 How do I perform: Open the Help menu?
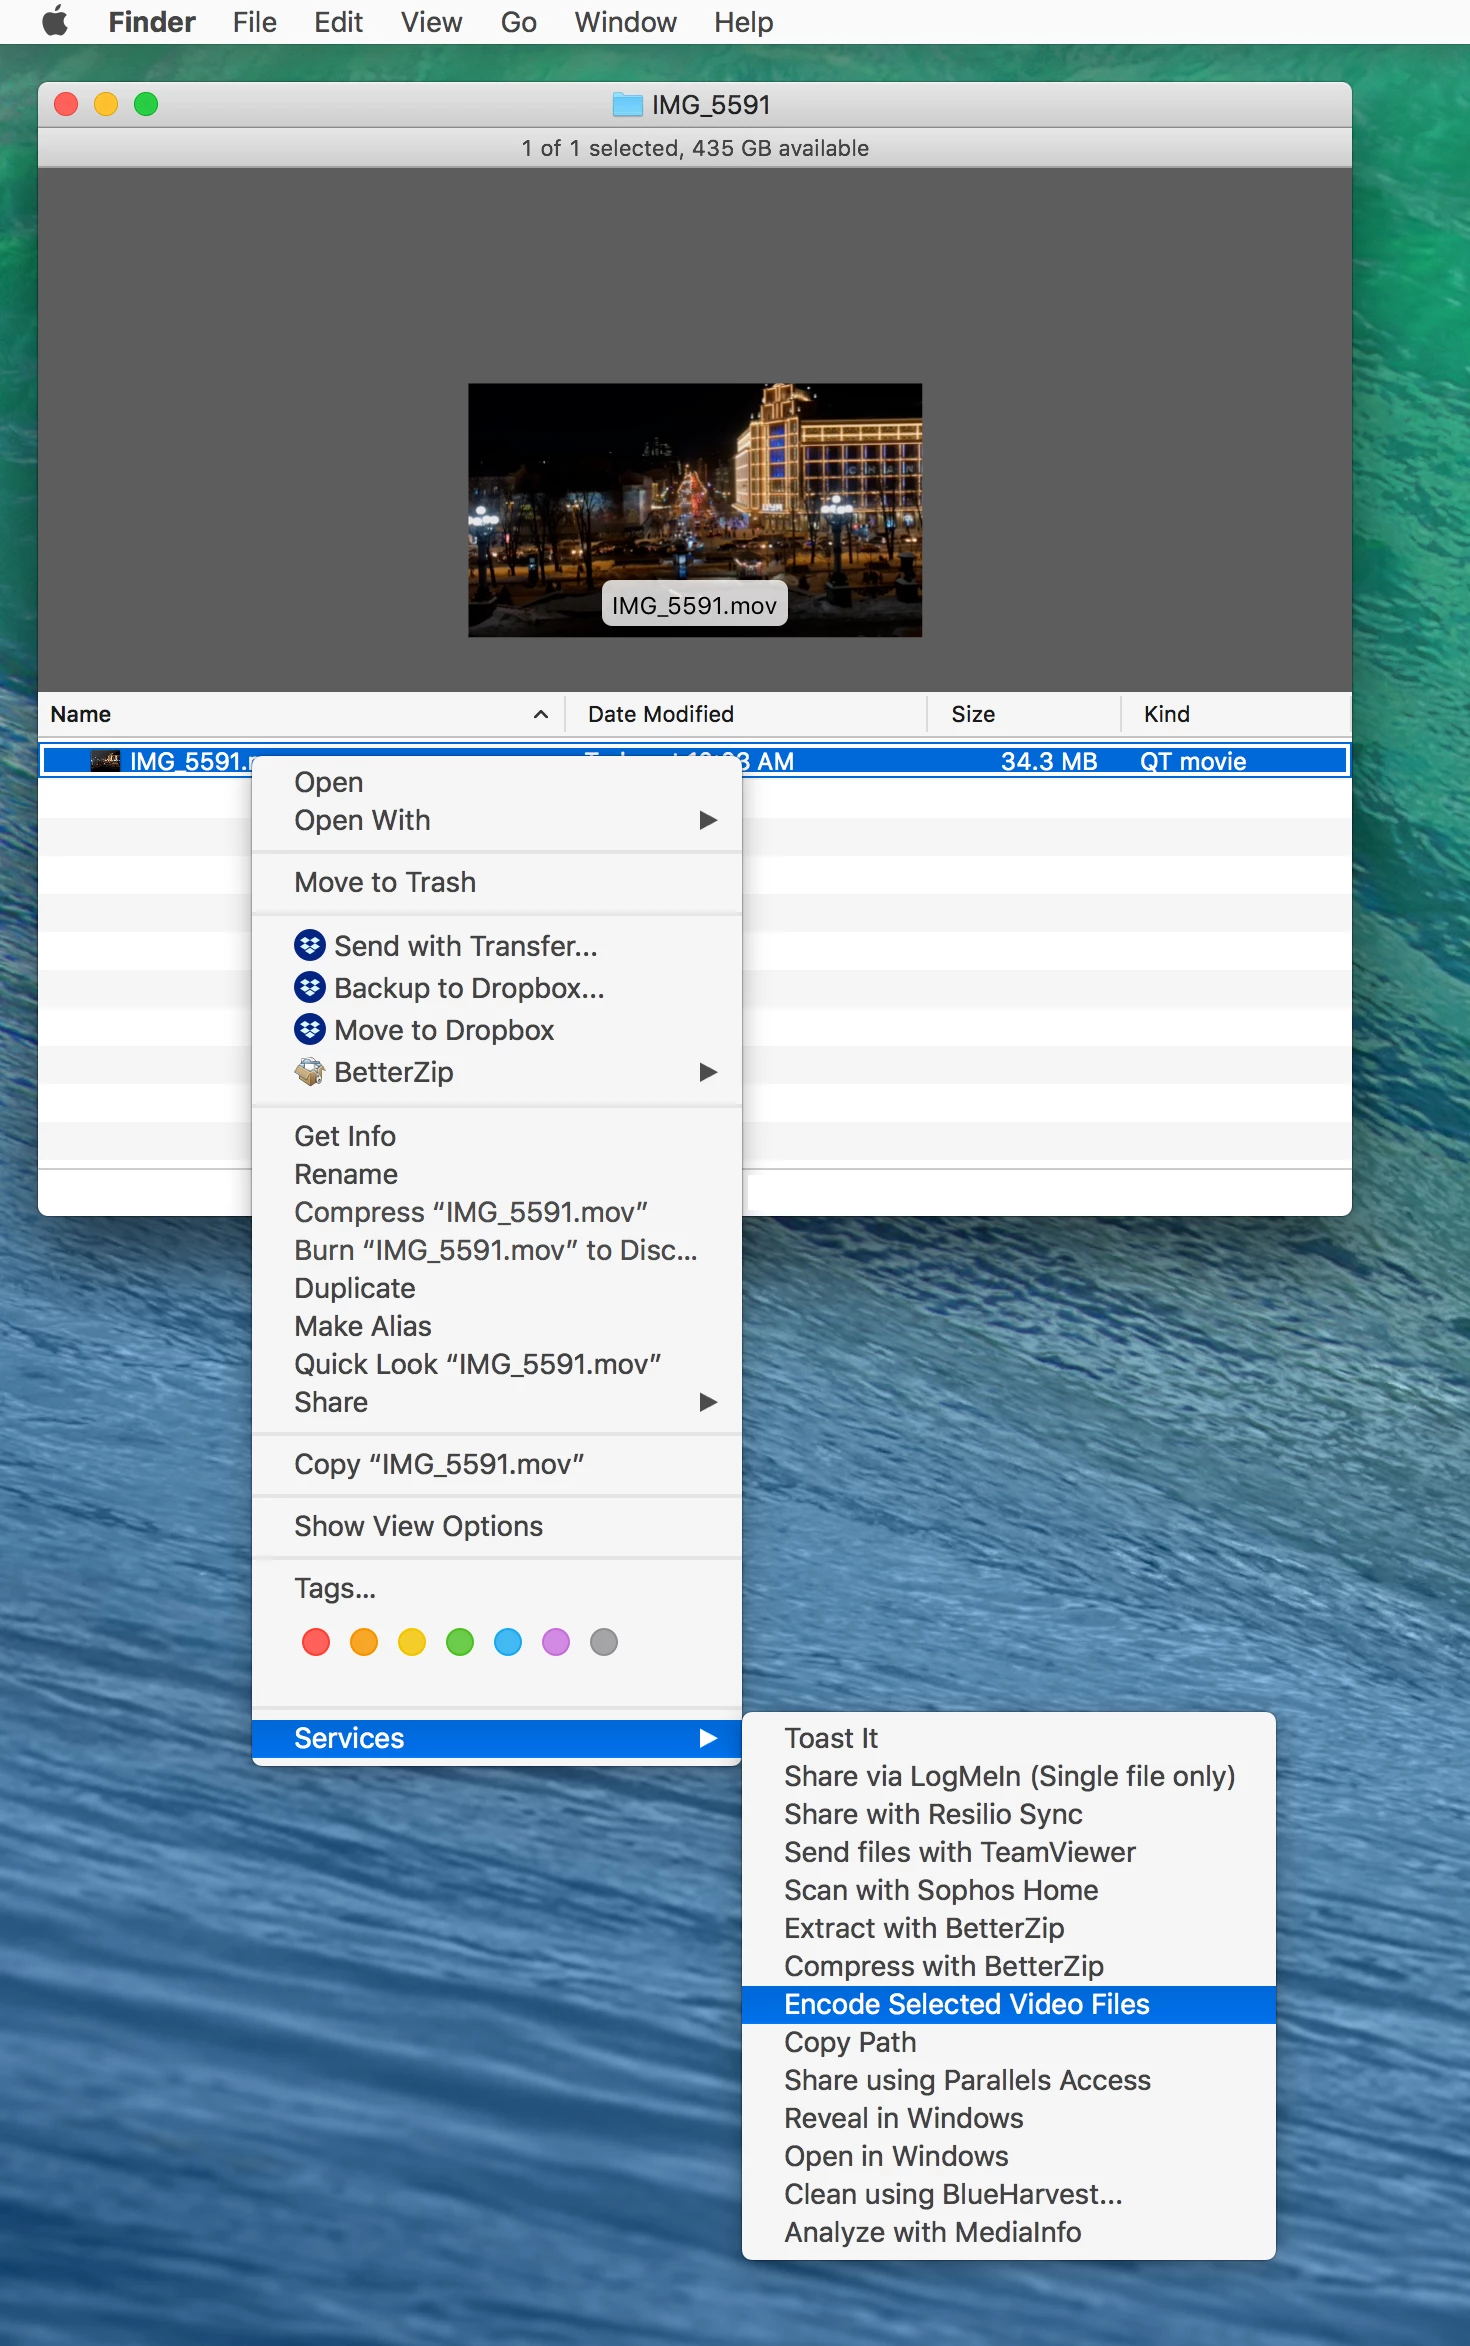(x=743, y=22)
